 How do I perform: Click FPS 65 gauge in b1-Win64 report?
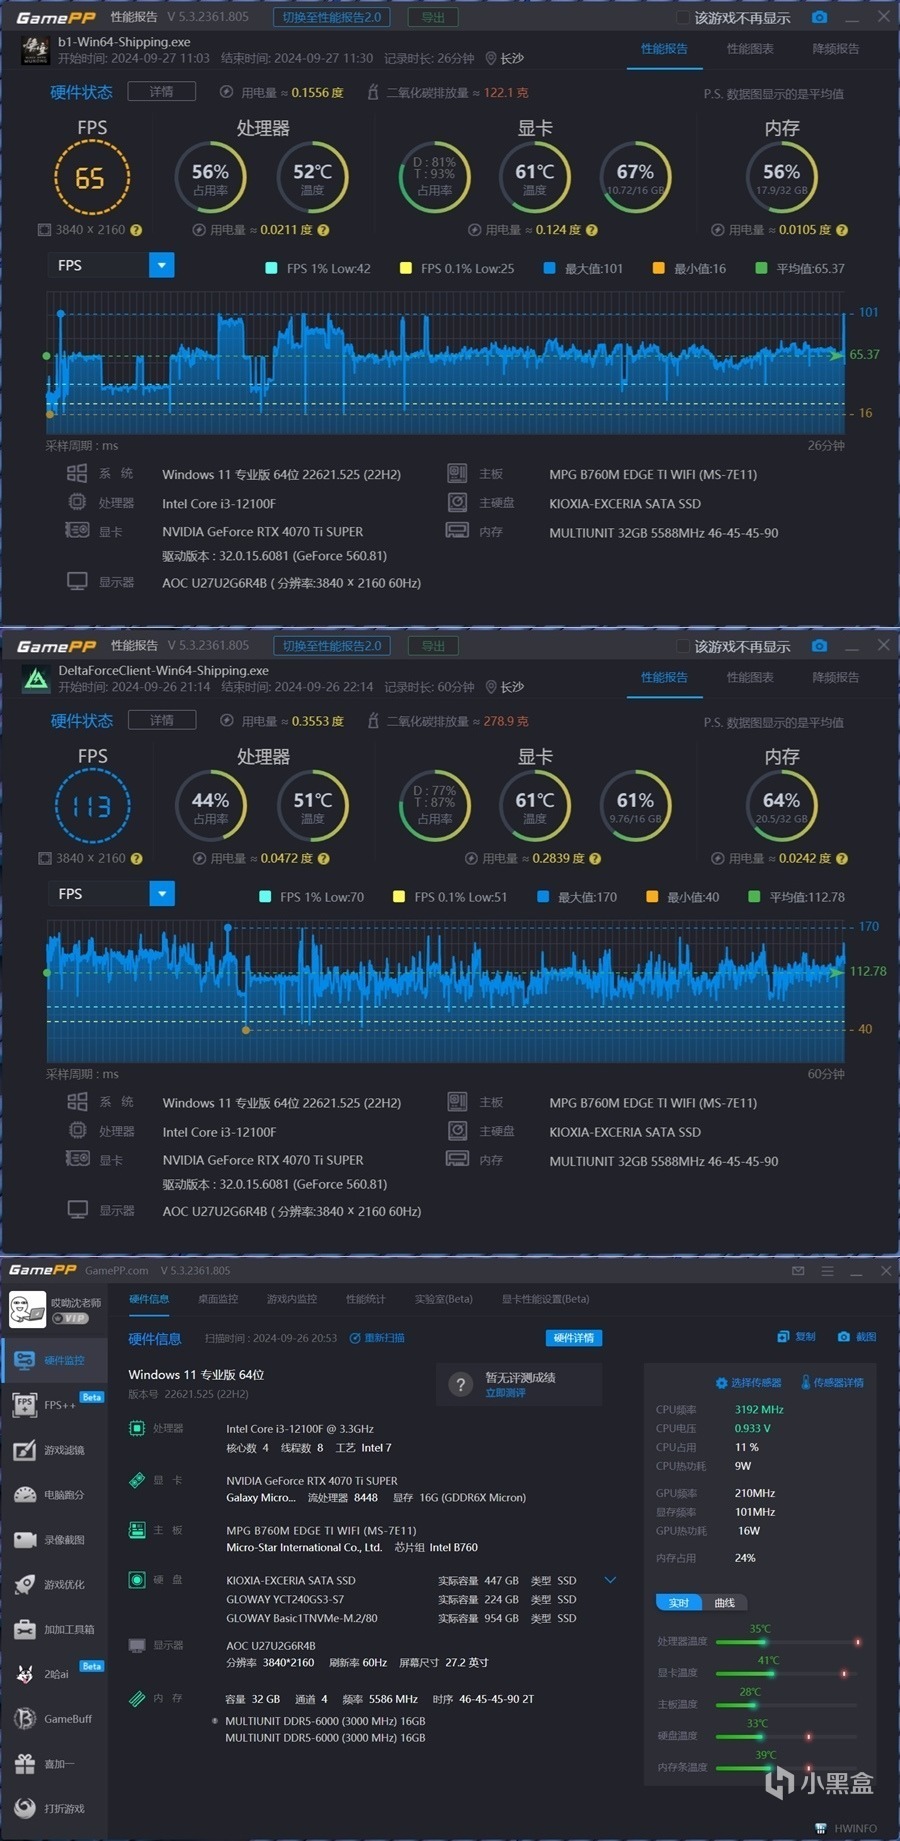pos(91,178)
